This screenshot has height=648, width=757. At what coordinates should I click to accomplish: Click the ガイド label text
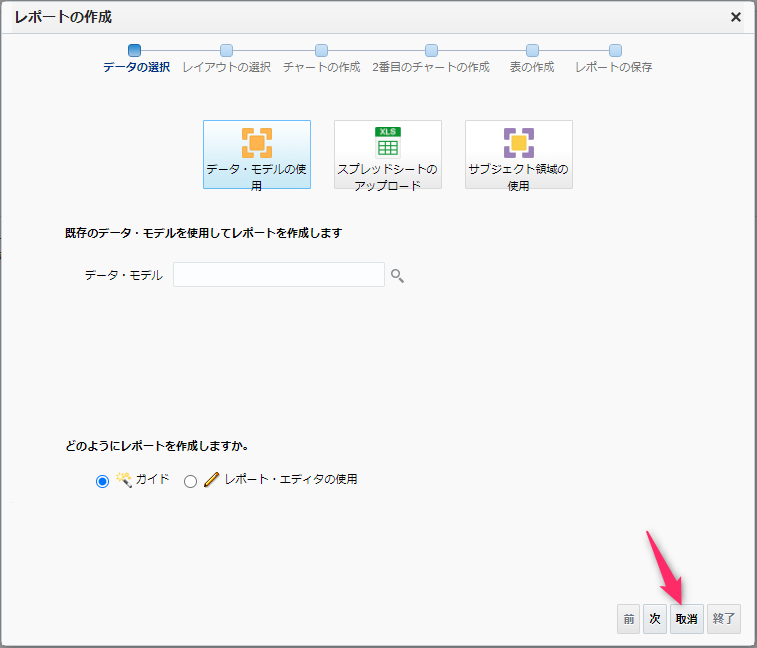152,479
